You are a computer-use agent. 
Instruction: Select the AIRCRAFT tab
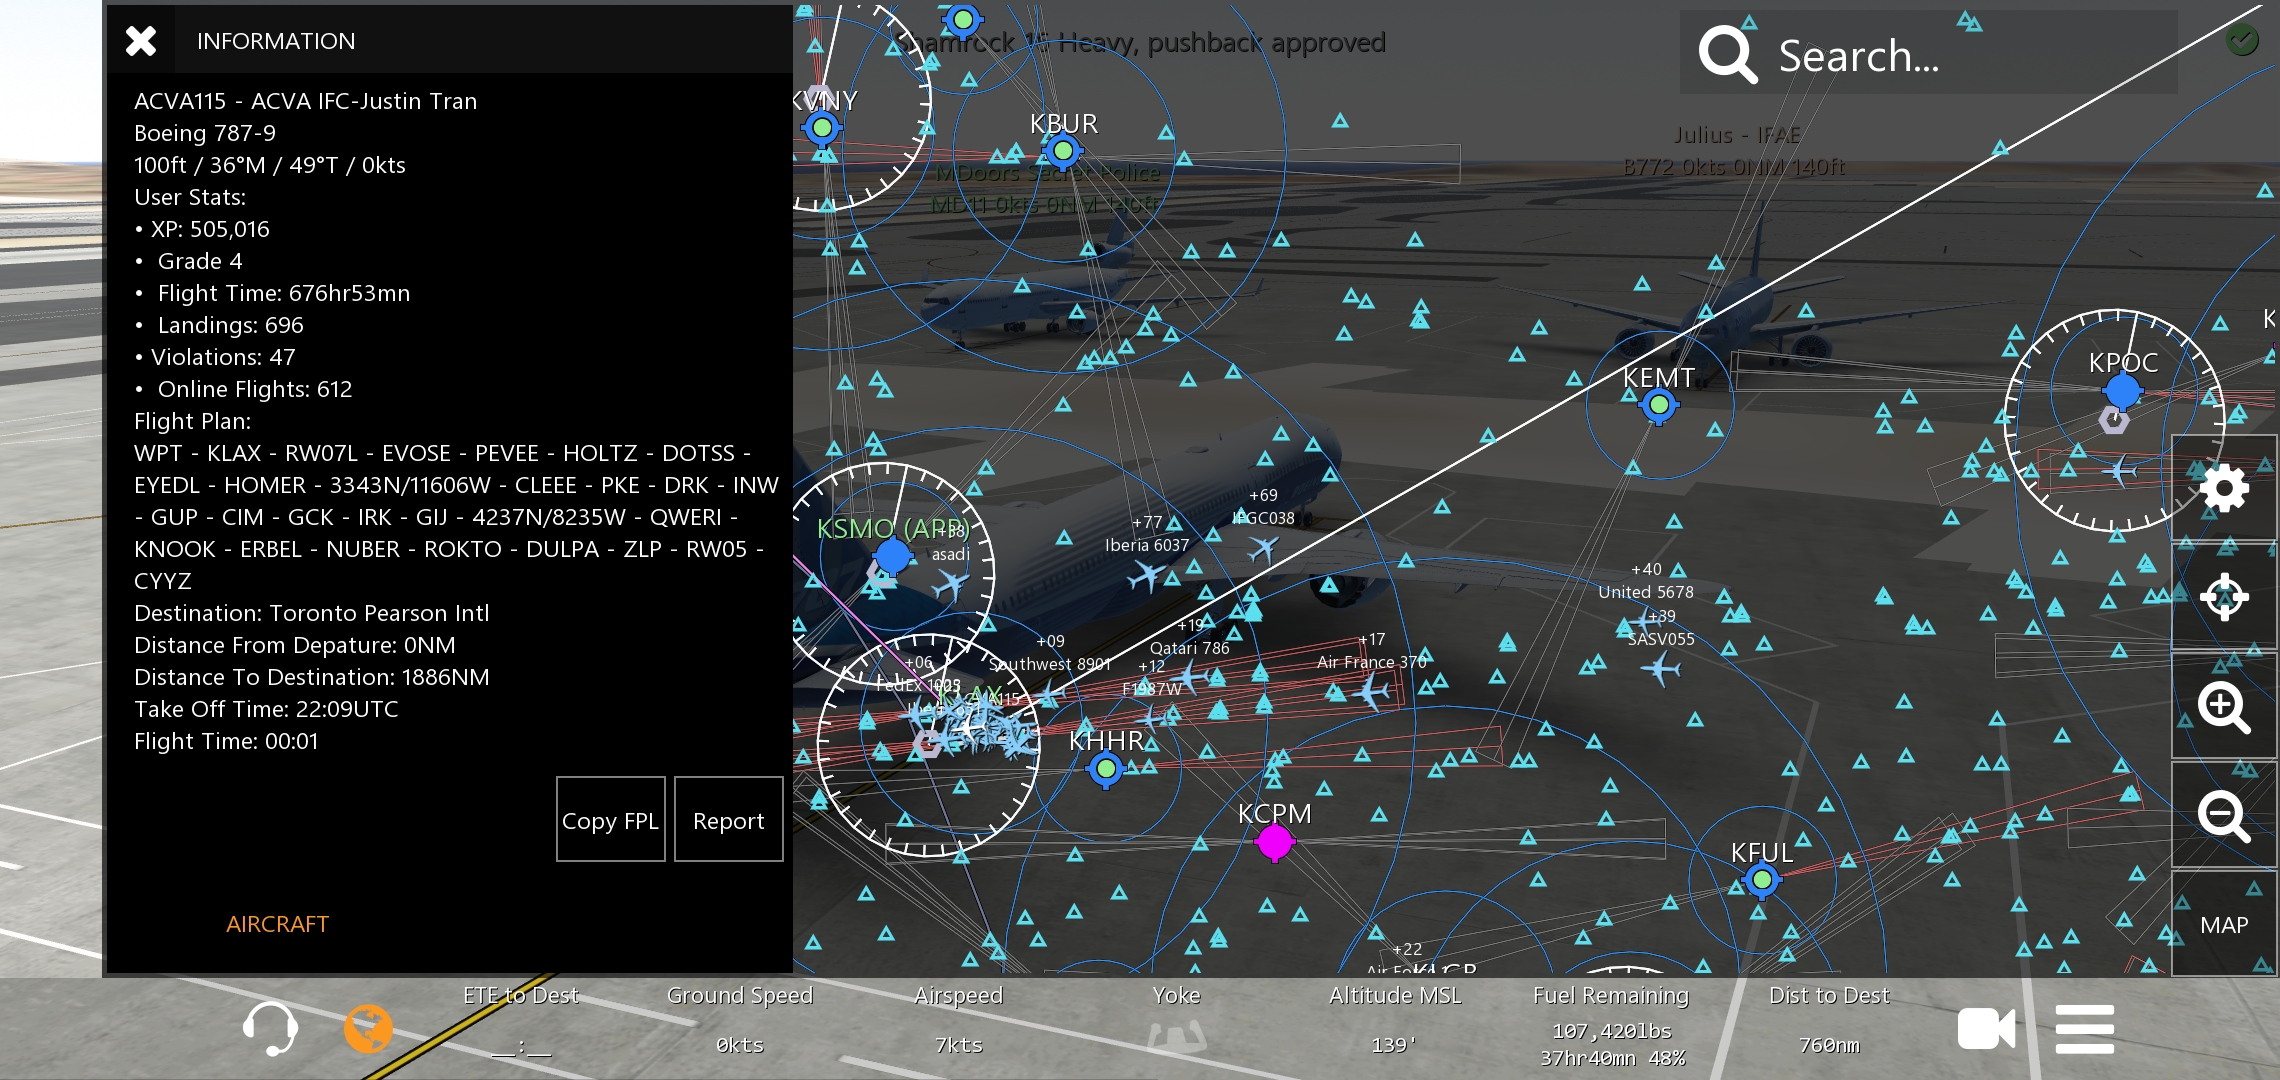tap(277, 924)
